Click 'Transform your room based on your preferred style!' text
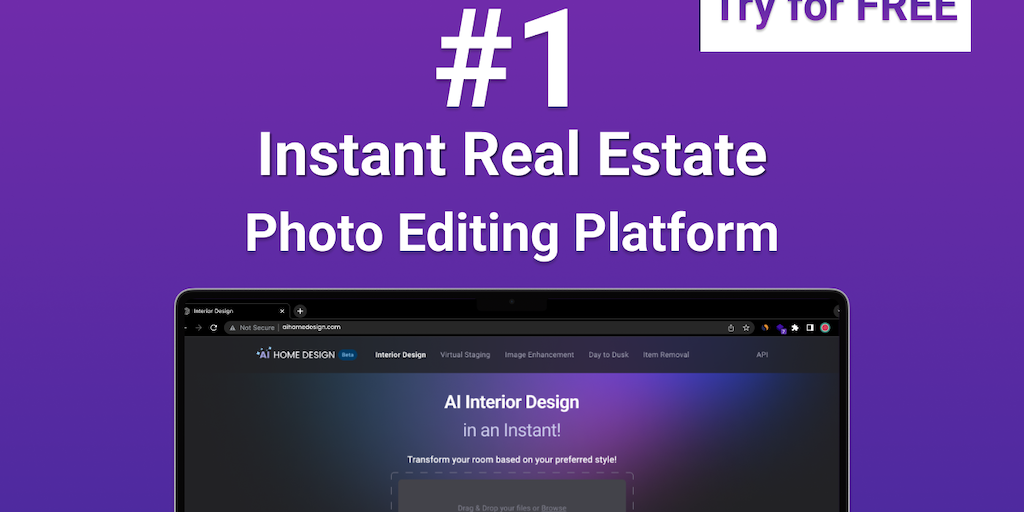The image size is (1024, 512). click(x=512, y=460)
